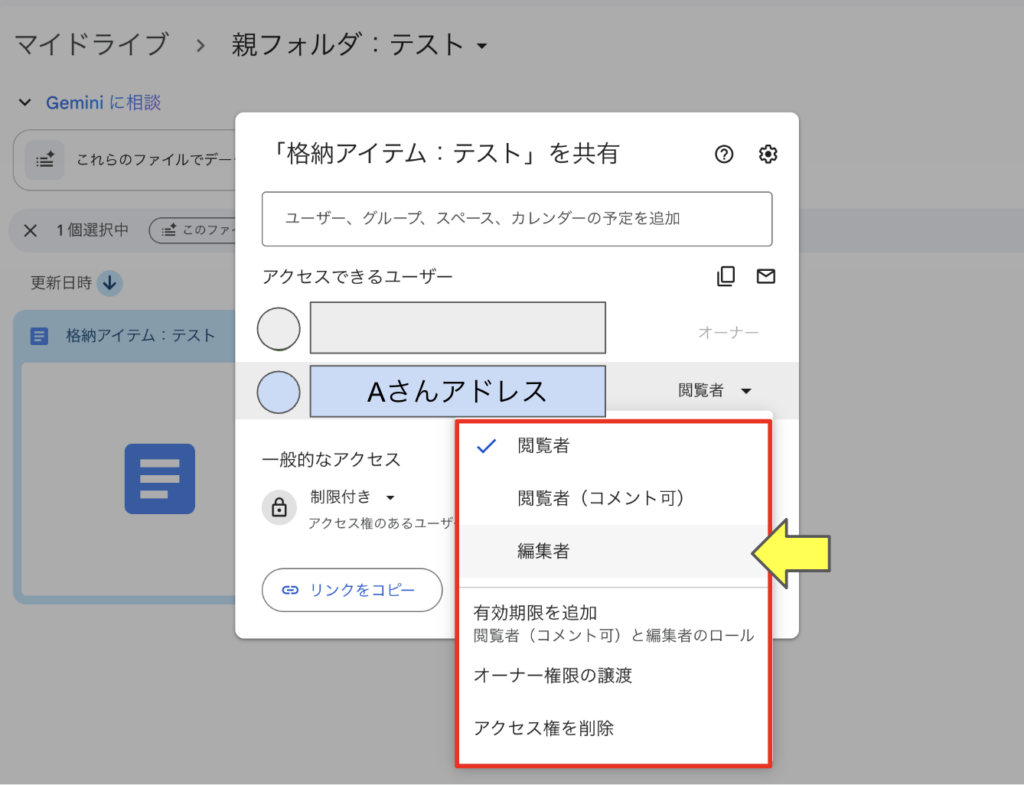
Task: Select オーナー権限の譲渡 in menu
Action: [x=553, y=676]
